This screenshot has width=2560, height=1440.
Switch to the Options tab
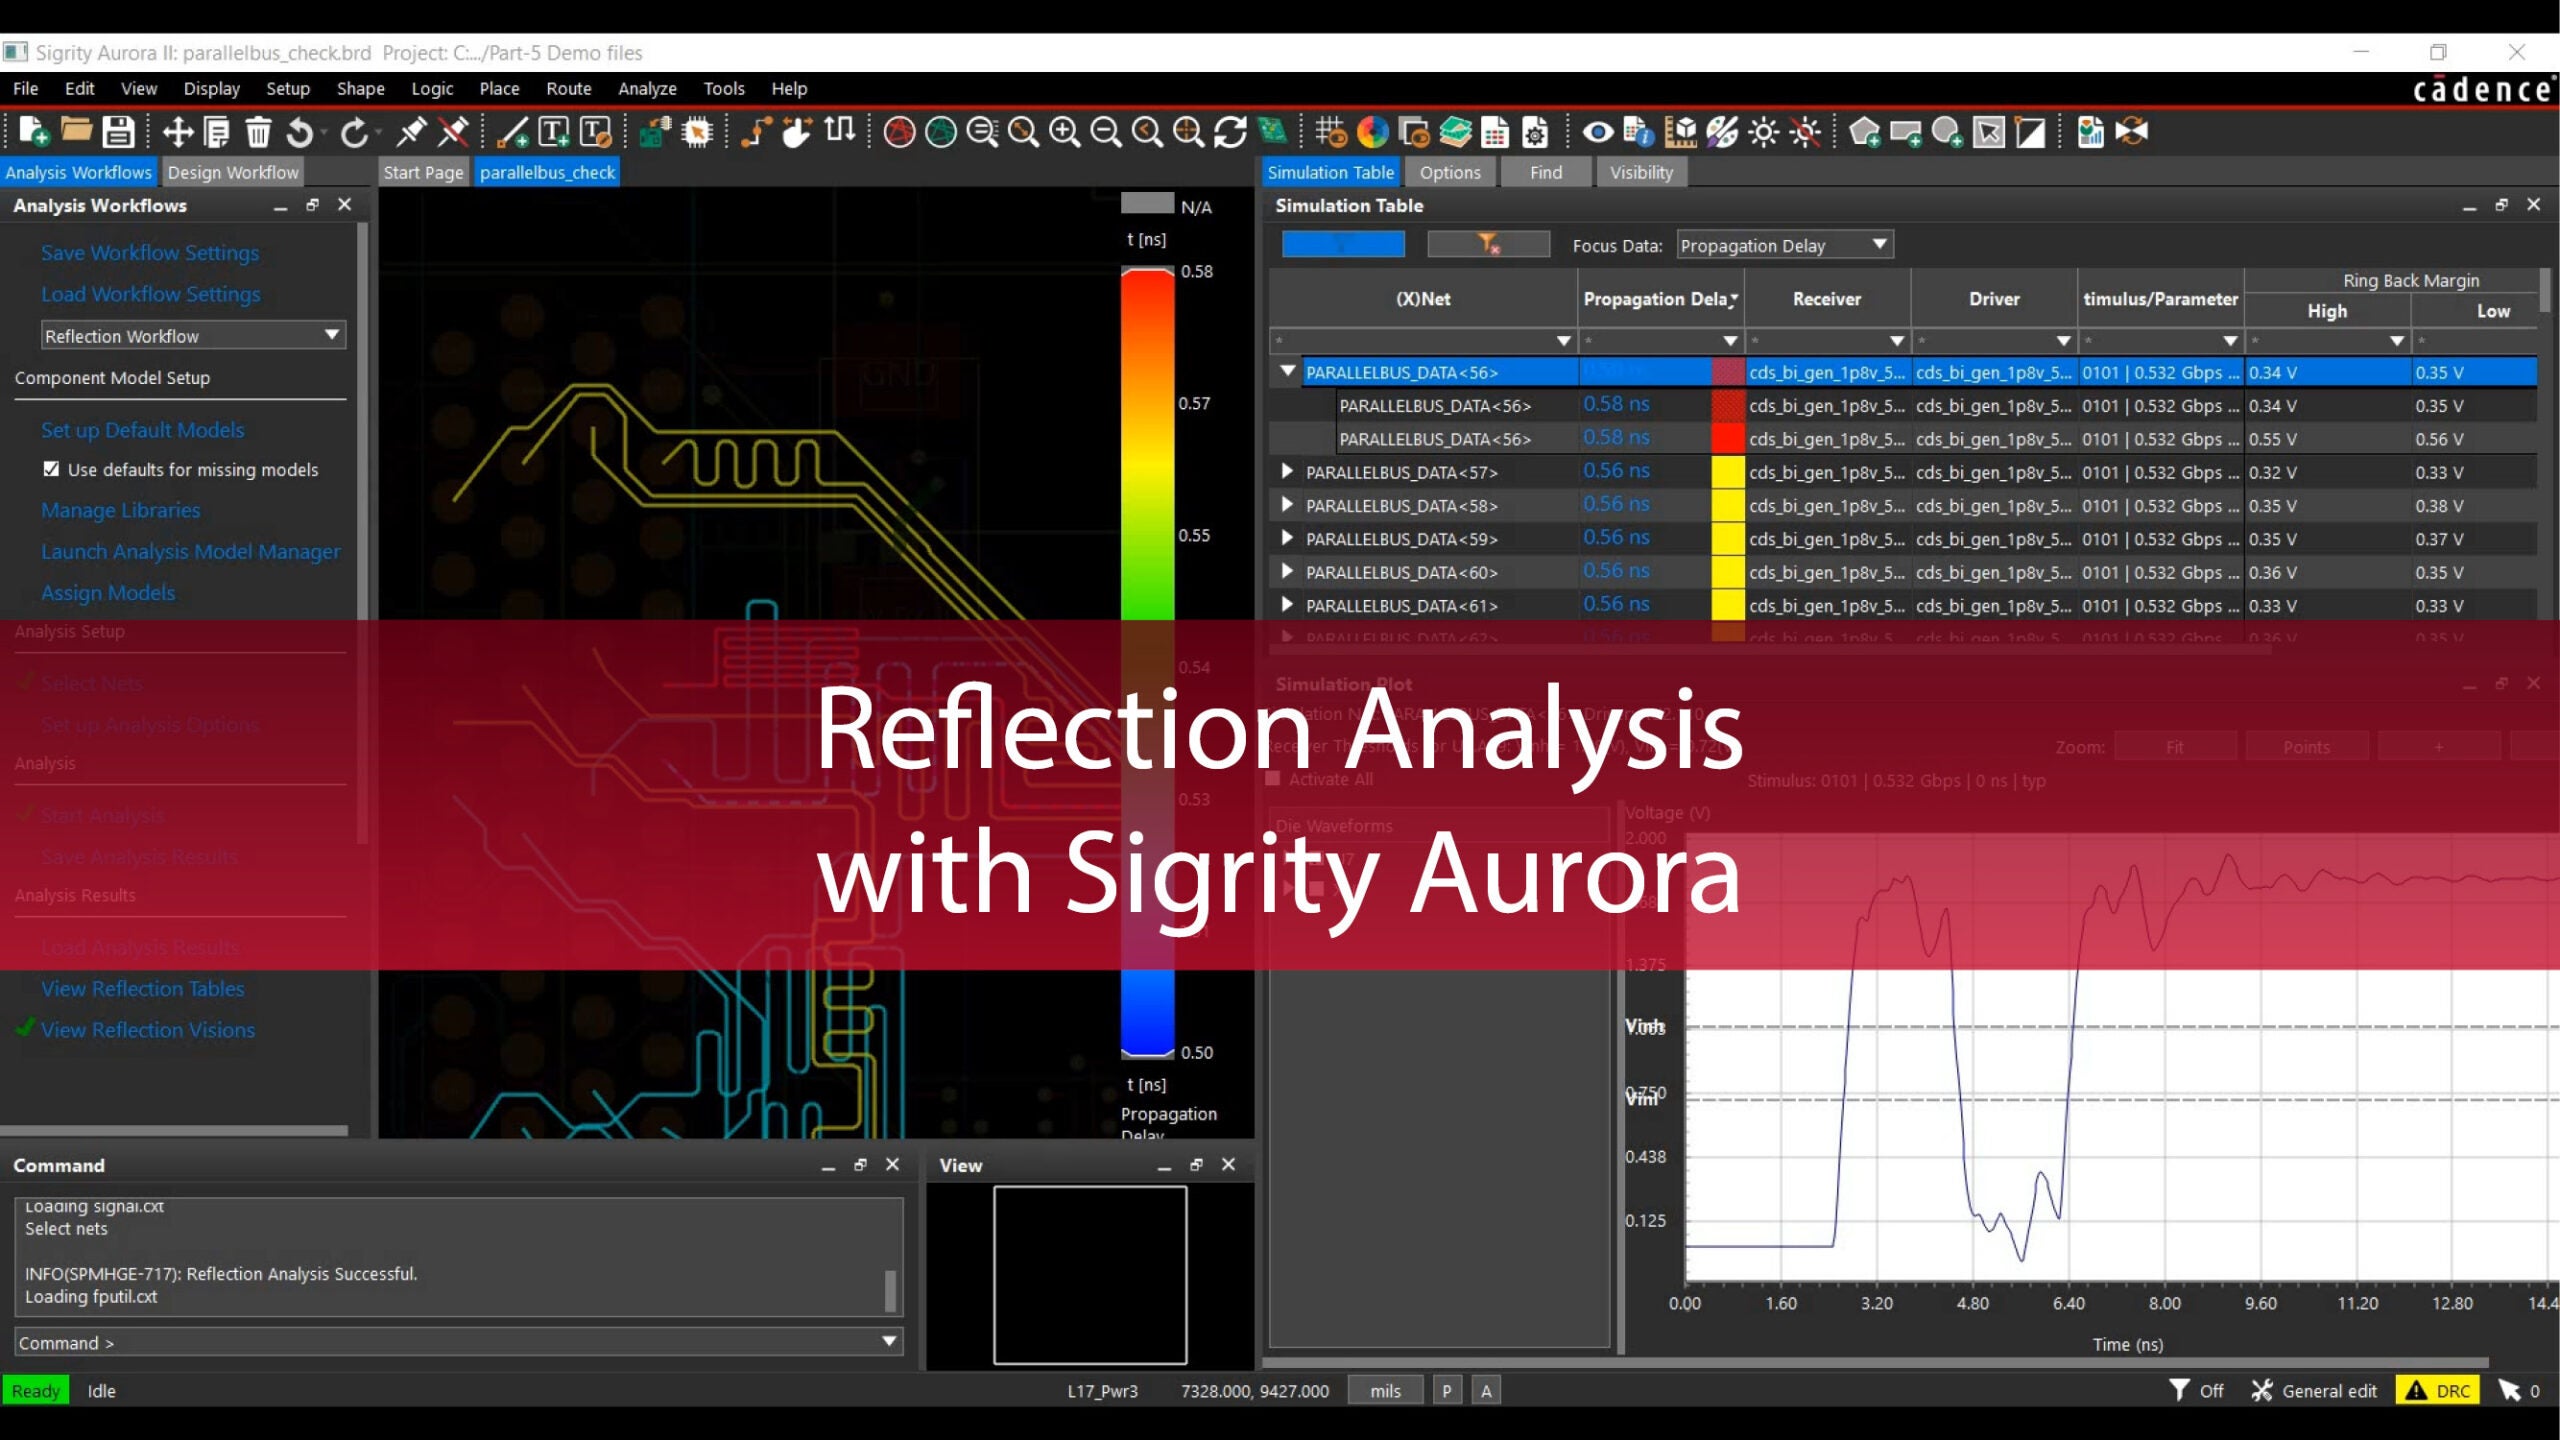(x=1450, y=172)
